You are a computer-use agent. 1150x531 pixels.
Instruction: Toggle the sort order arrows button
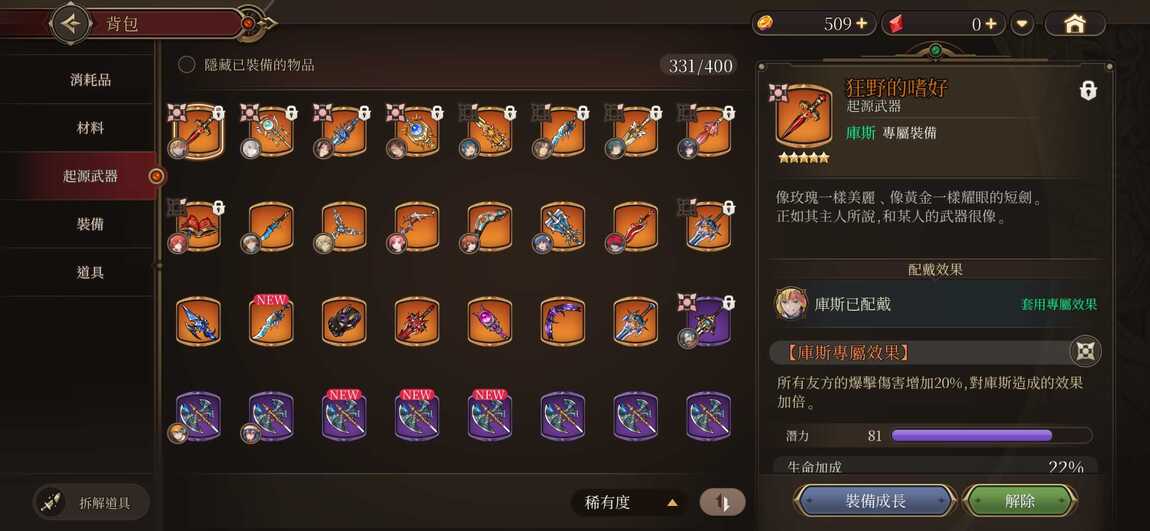(x=722, y=502)
